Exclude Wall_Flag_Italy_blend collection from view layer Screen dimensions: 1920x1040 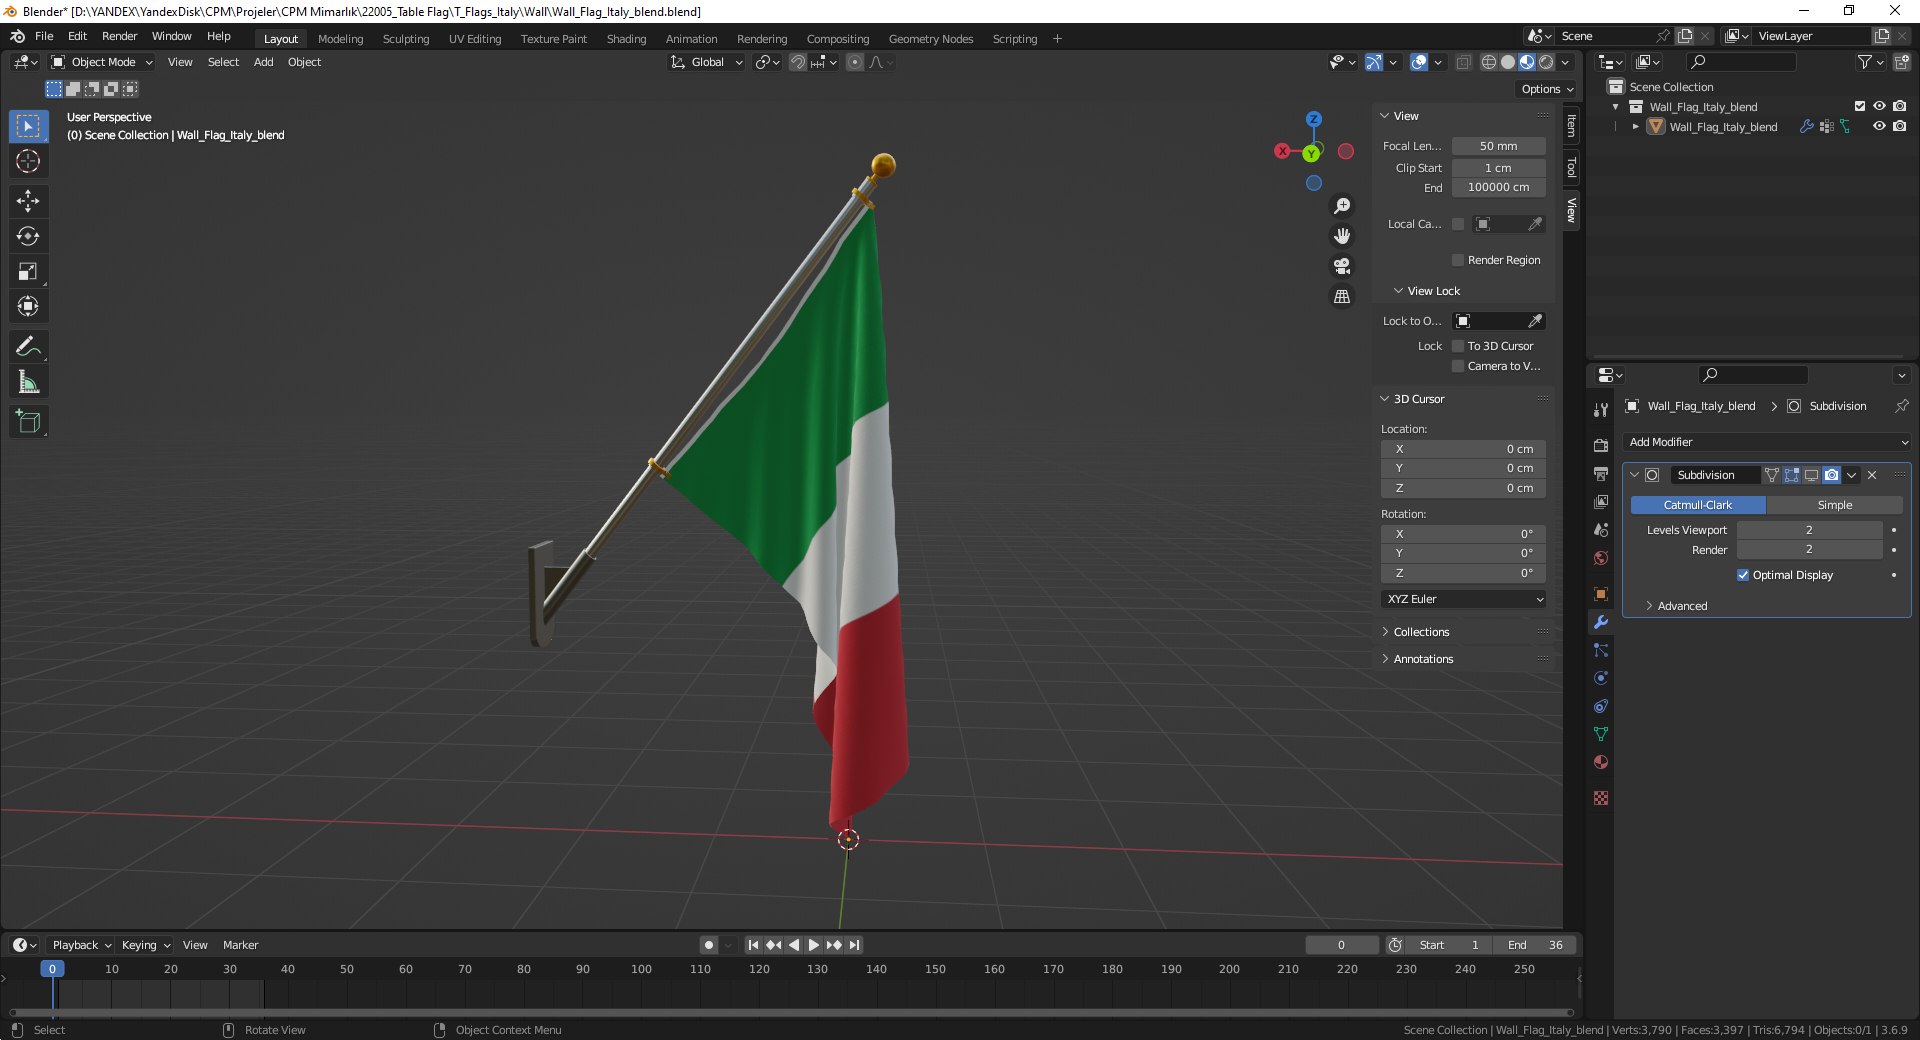[x=1860, y=107]
